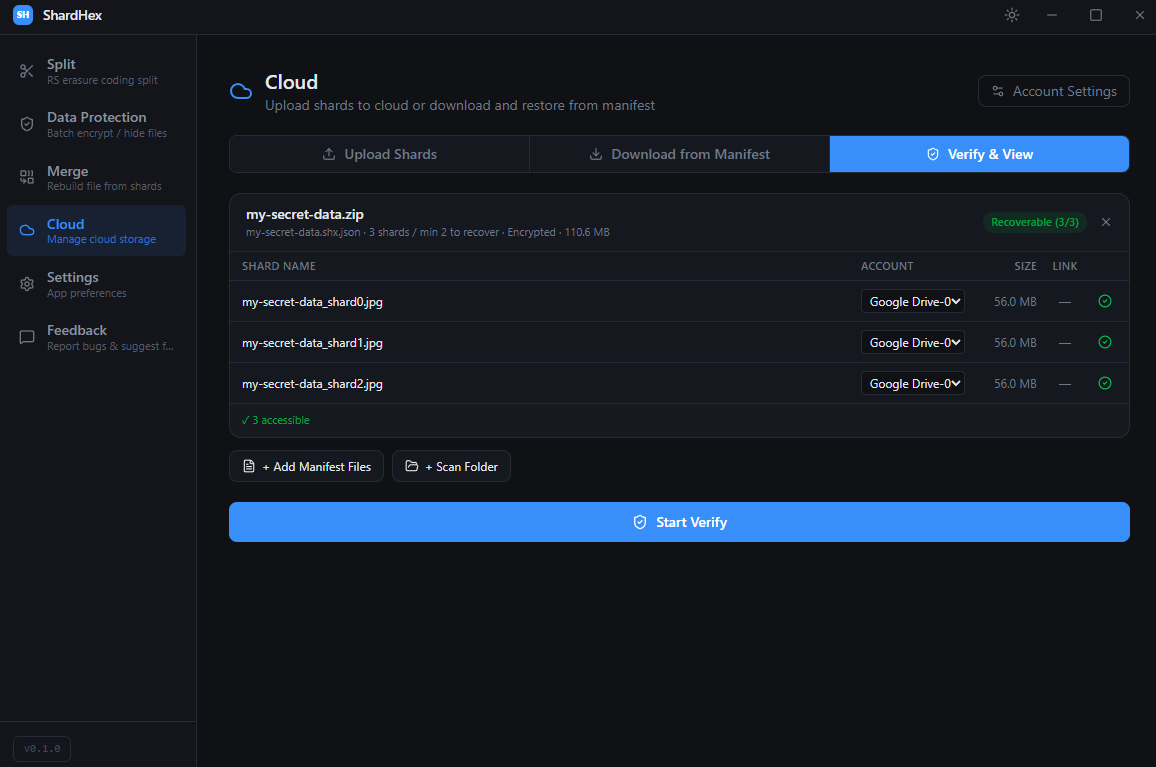Open account dropdown for shard2.jpg
The height and width of the screenshot is (767, 1156).
pyautogui.click(x=912, y=383)
